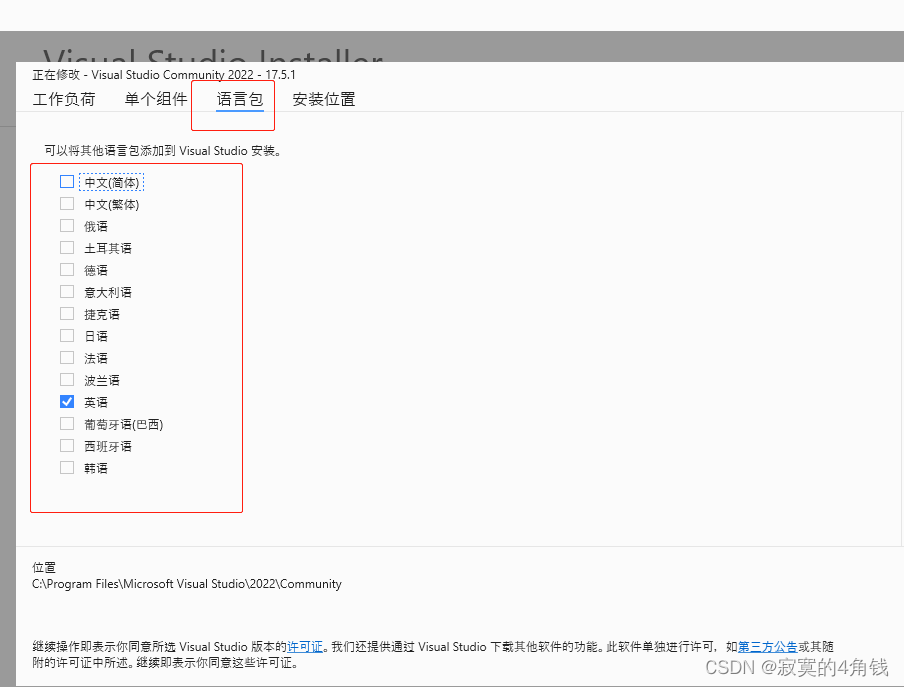The image size is (904, 687).
Task: Select the 语言包 tab
Action: click(x=232, y=99)
